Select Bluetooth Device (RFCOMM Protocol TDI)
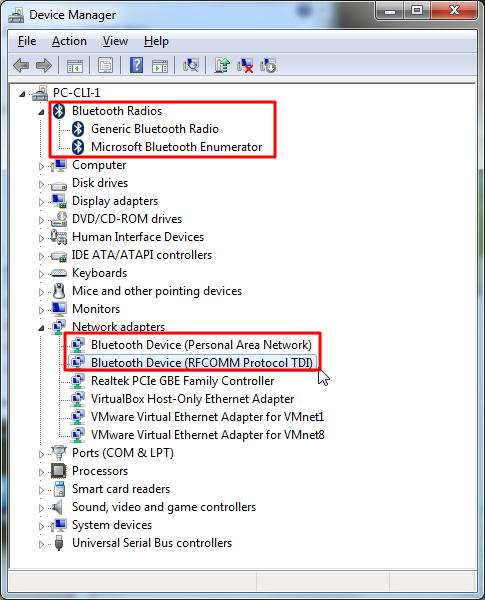 tap(202, 363)
